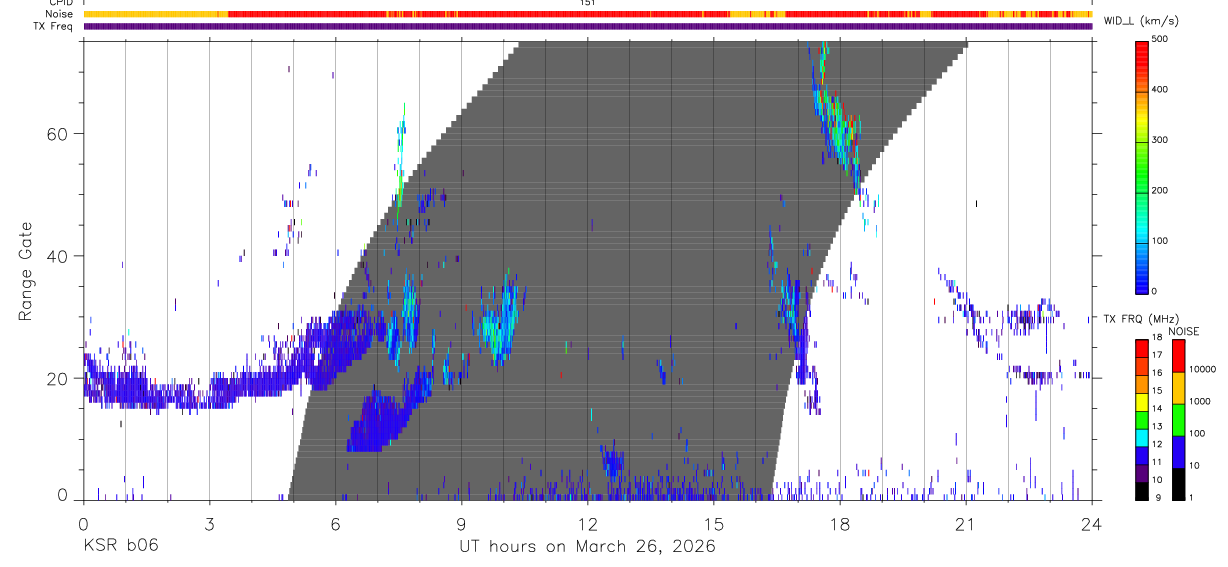
Task: Click the green segment of the NOISE color bar
Action: (1177, 418)
